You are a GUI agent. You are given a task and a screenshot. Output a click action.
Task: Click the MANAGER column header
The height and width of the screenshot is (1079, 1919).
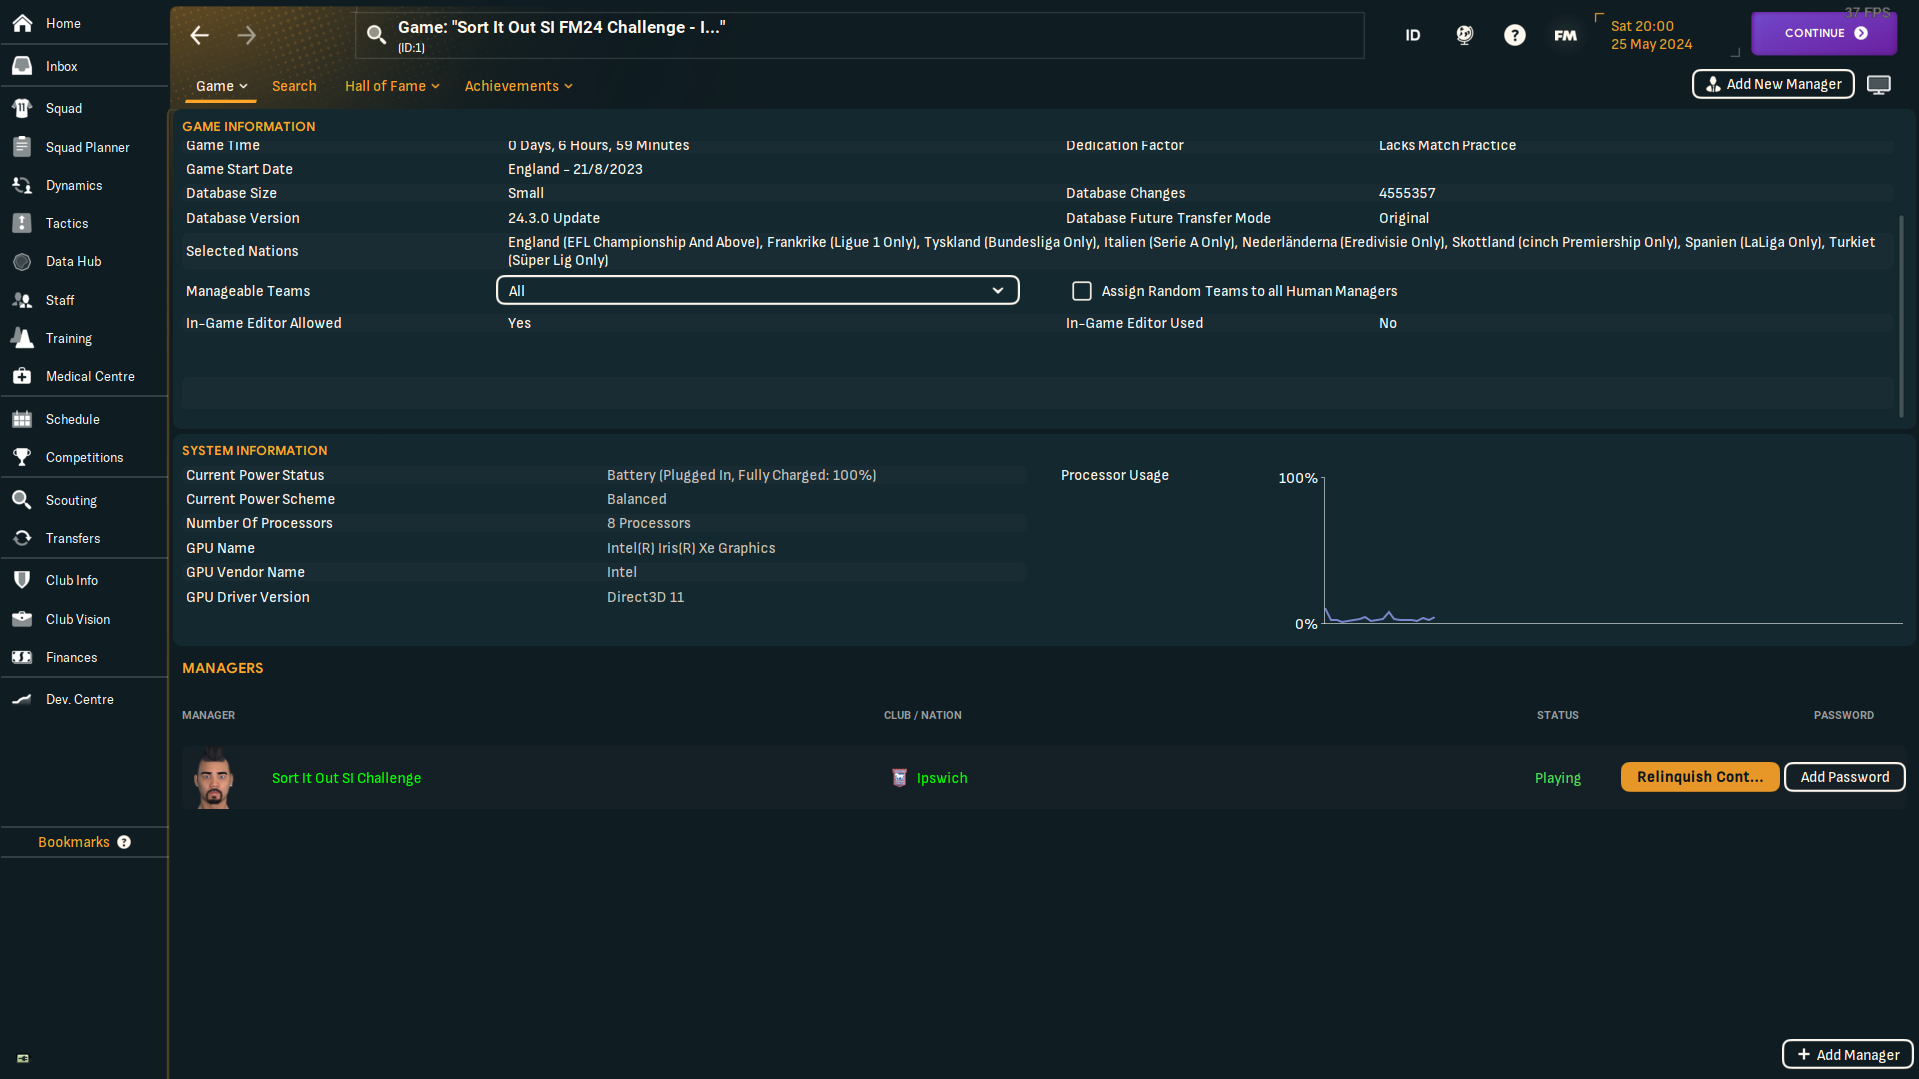pos(208,715)
